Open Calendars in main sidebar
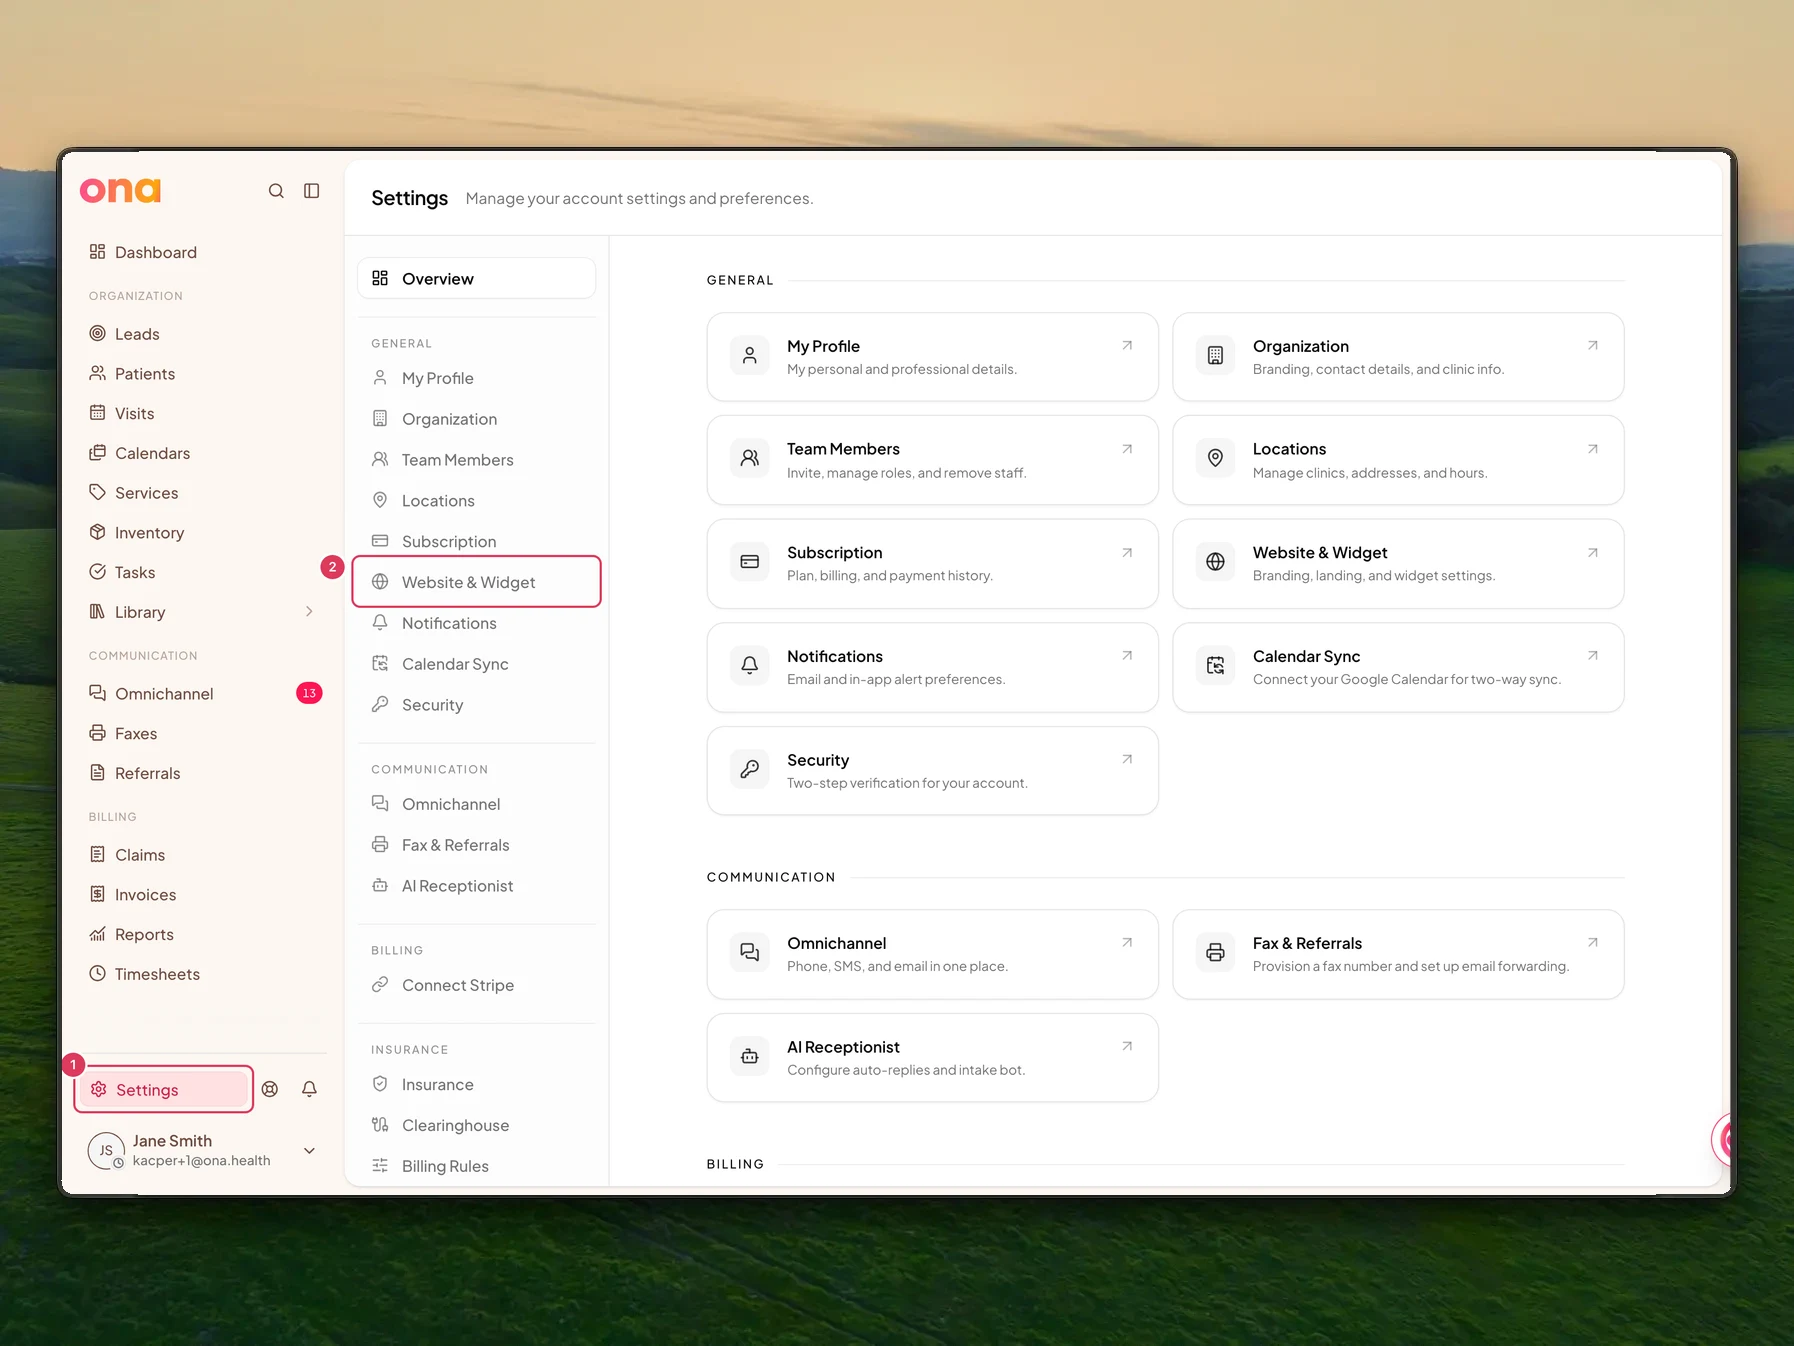 click(203, 453)
